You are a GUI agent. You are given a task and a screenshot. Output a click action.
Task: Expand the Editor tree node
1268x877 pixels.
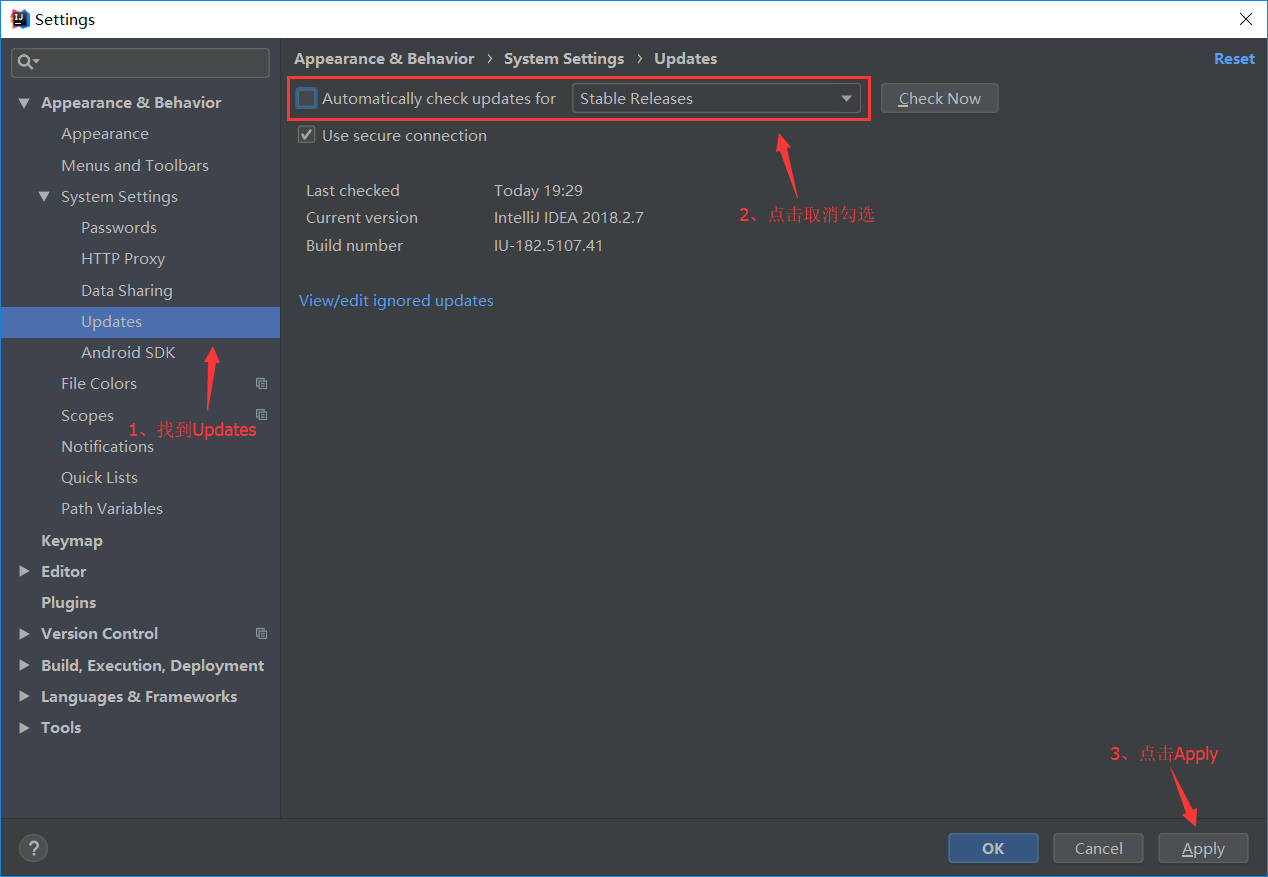click(x=24, y=571)
